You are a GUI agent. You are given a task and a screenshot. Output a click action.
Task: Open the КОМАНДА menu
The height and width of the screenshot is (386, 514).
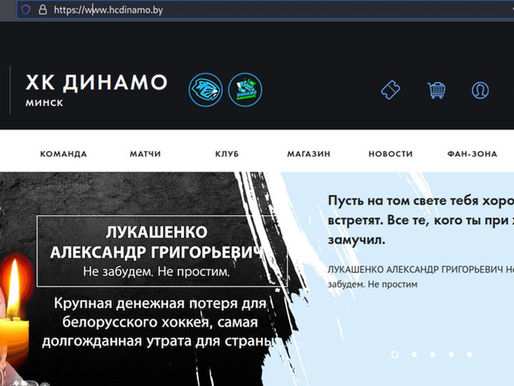[63, 154]
